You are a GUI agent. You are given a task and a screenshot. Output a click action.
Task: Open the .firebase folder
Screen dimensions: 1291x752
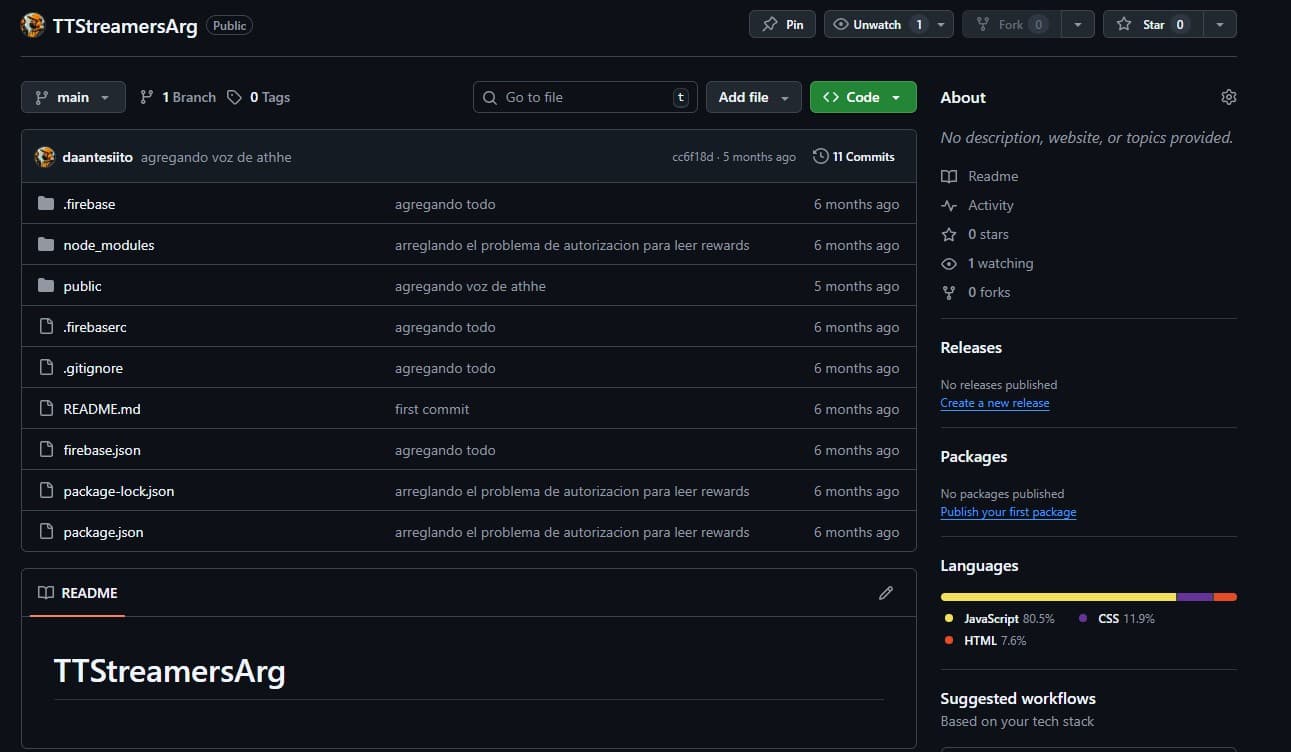[x=89, y=204]
